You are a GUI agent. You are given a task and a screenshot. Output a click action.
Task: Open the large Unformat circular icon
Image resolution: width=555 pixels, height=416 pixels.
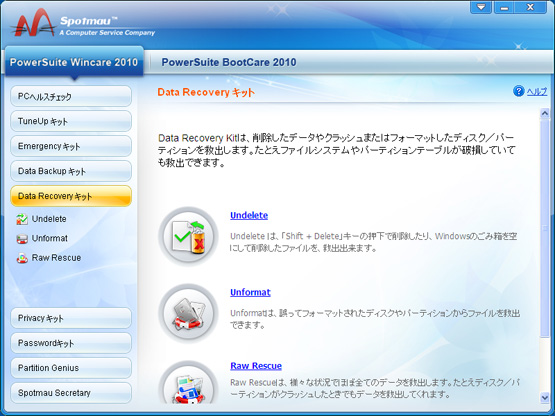[x=188, y=313]
